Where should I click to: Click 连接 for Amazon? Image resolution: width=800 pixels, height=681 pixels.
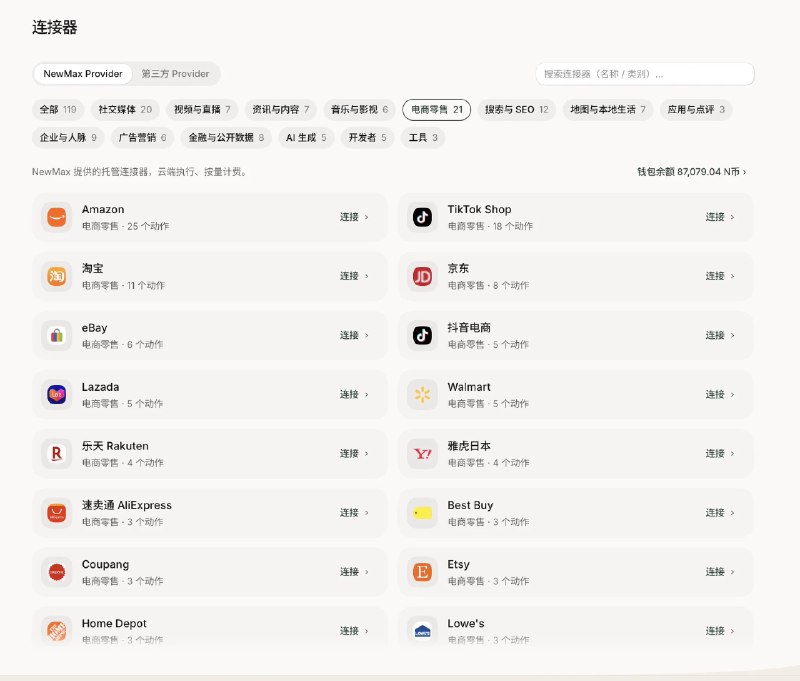tap(354, 217)
